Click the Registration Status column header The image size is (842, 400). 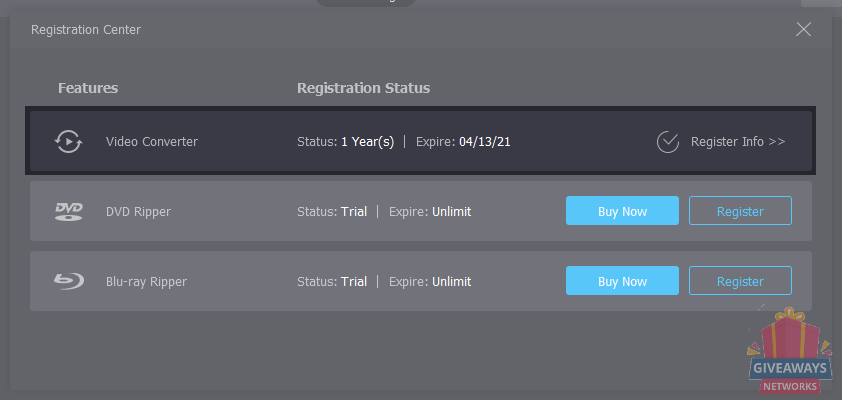[x=364, y=88]
